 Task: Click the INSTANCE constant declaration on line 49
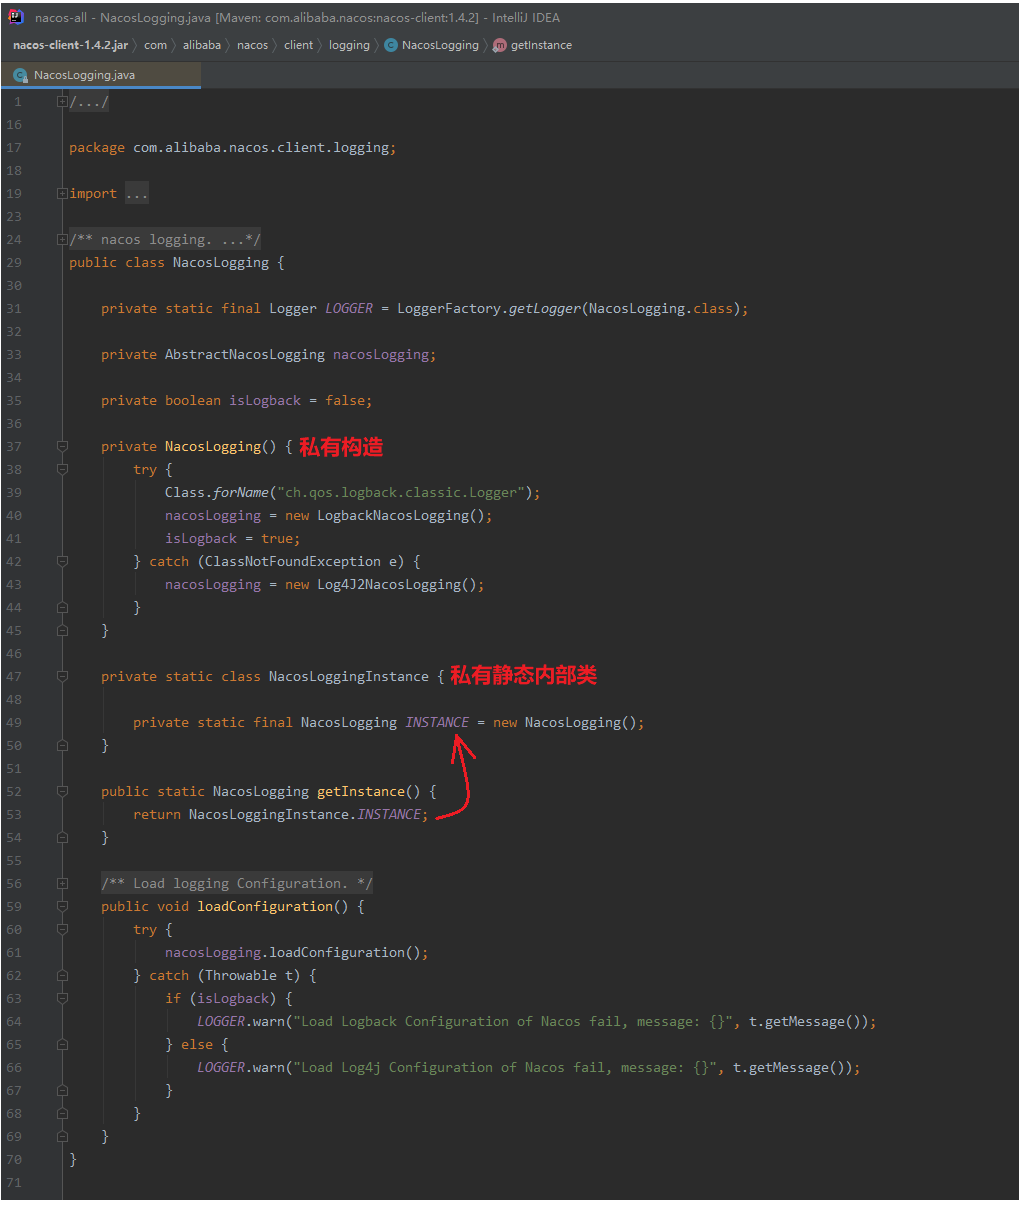tap(437, 723)
